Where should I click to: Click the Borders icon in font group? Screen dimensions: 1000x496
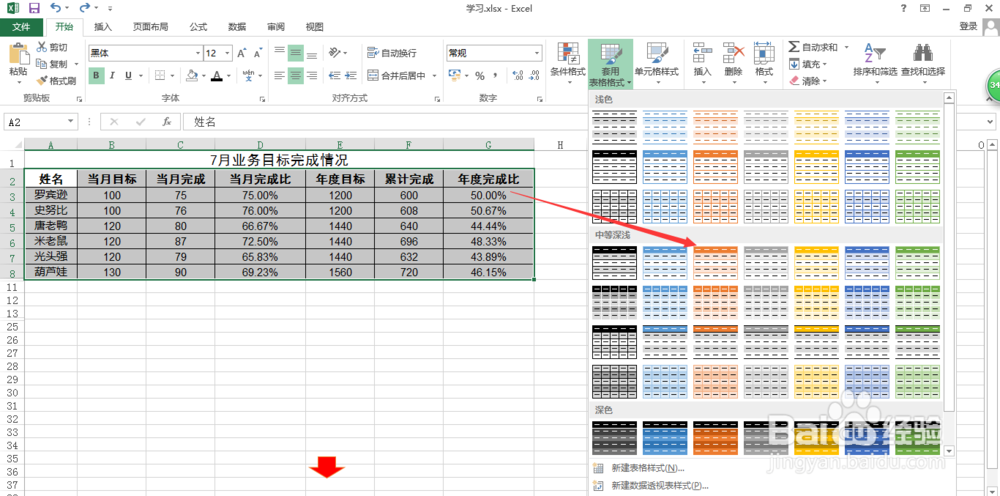[159, 76]
